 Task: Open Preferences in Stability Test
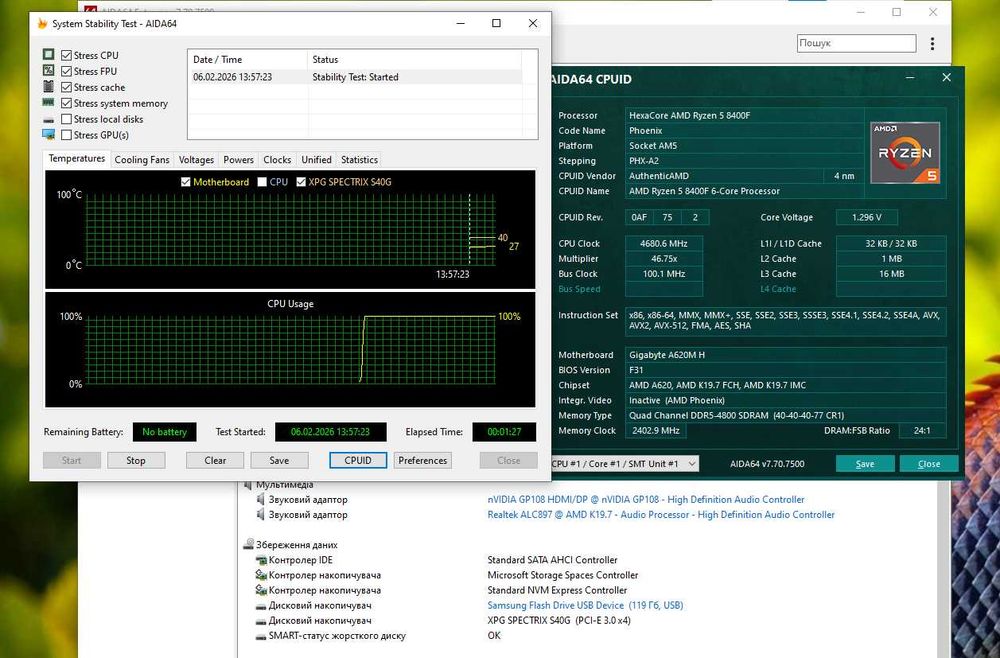(422, 460)
